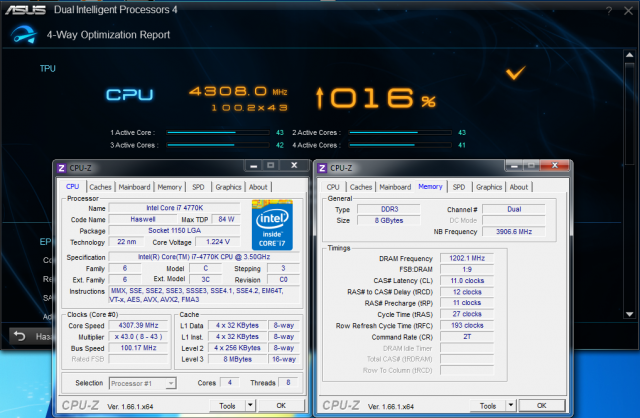The image size is (640, 418).
Task: Close the right CPU-Z Memory window
Action: [554, 165]
